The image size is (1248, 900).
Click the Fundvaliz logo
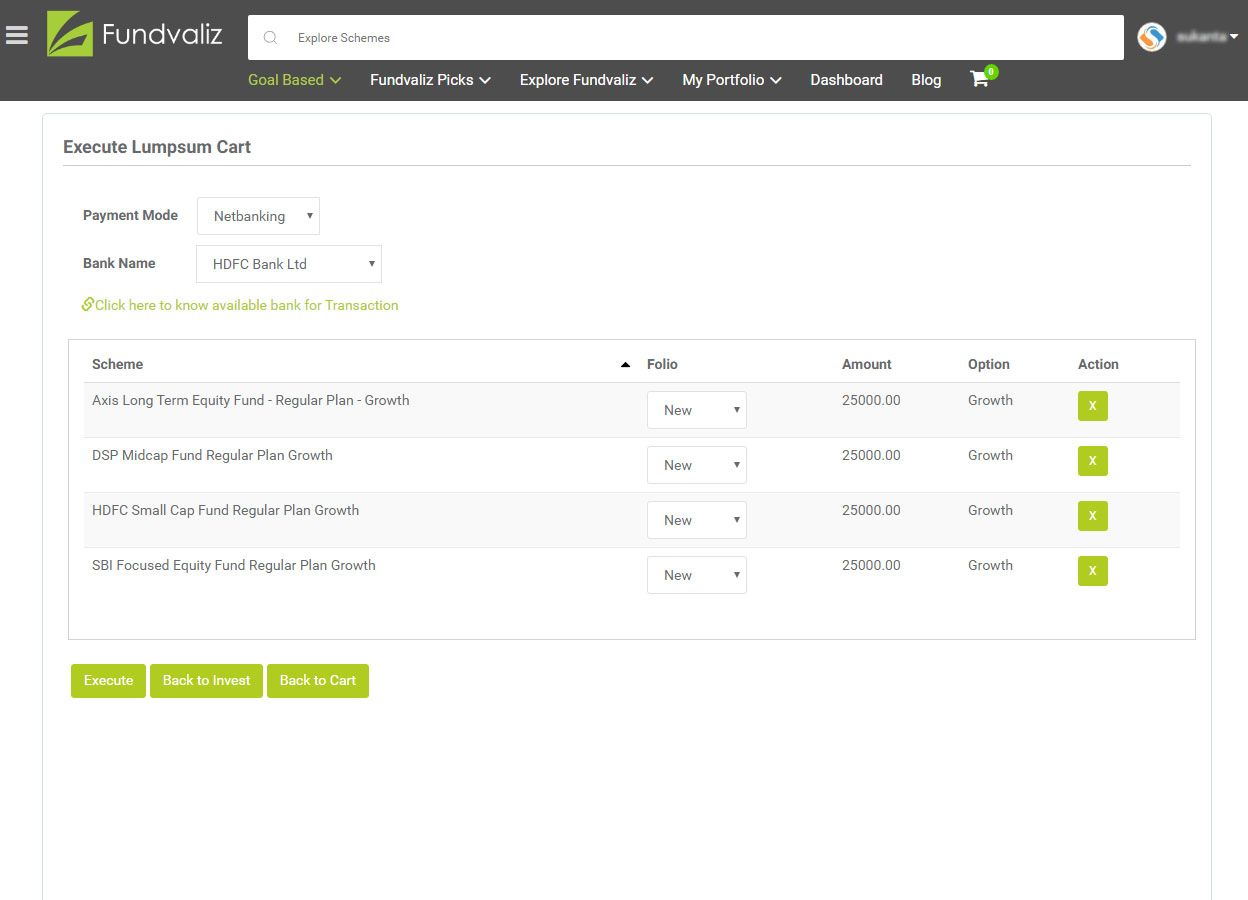coord(135,34)
